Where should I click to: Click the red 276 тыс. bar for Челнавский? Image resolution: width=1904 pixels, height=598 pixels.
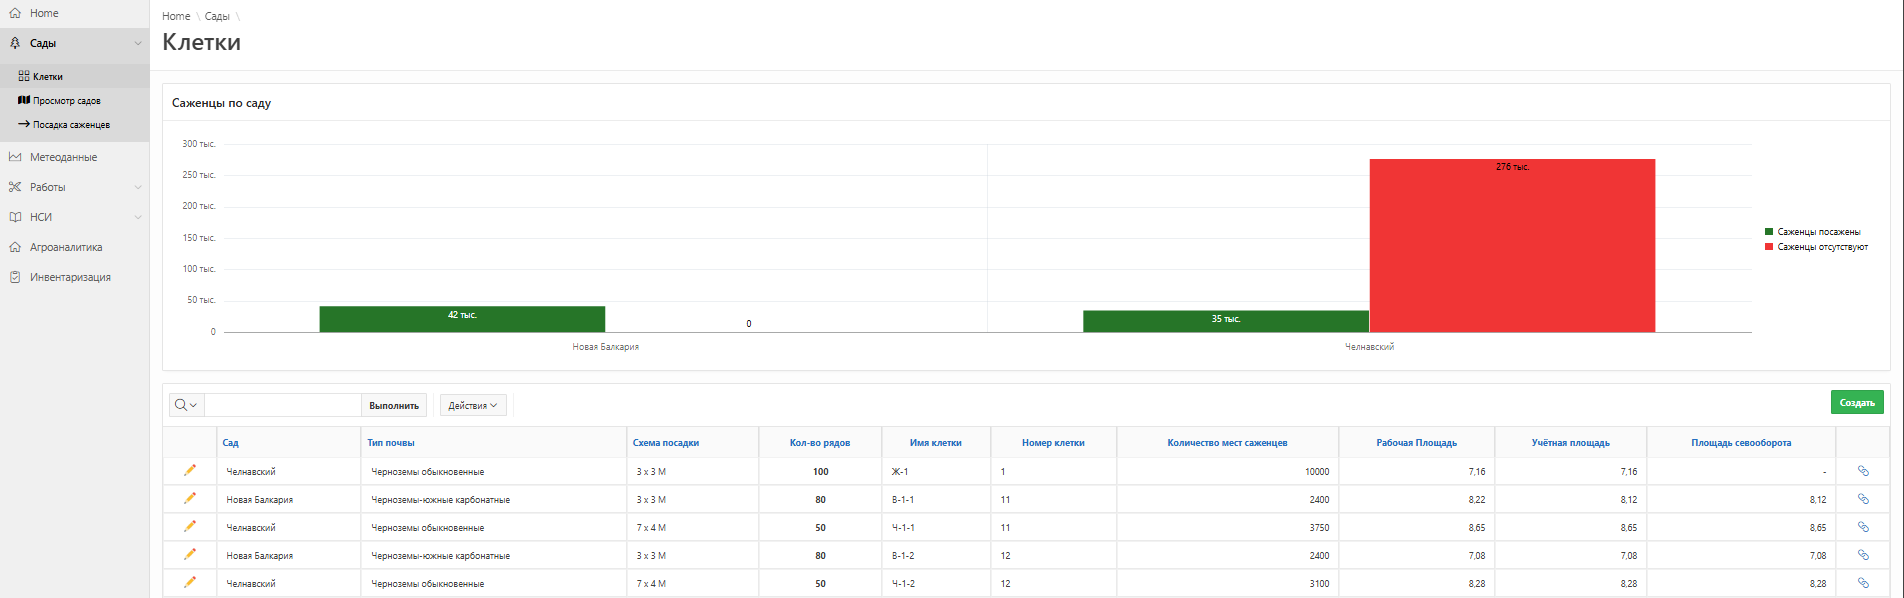(1512, 245)
